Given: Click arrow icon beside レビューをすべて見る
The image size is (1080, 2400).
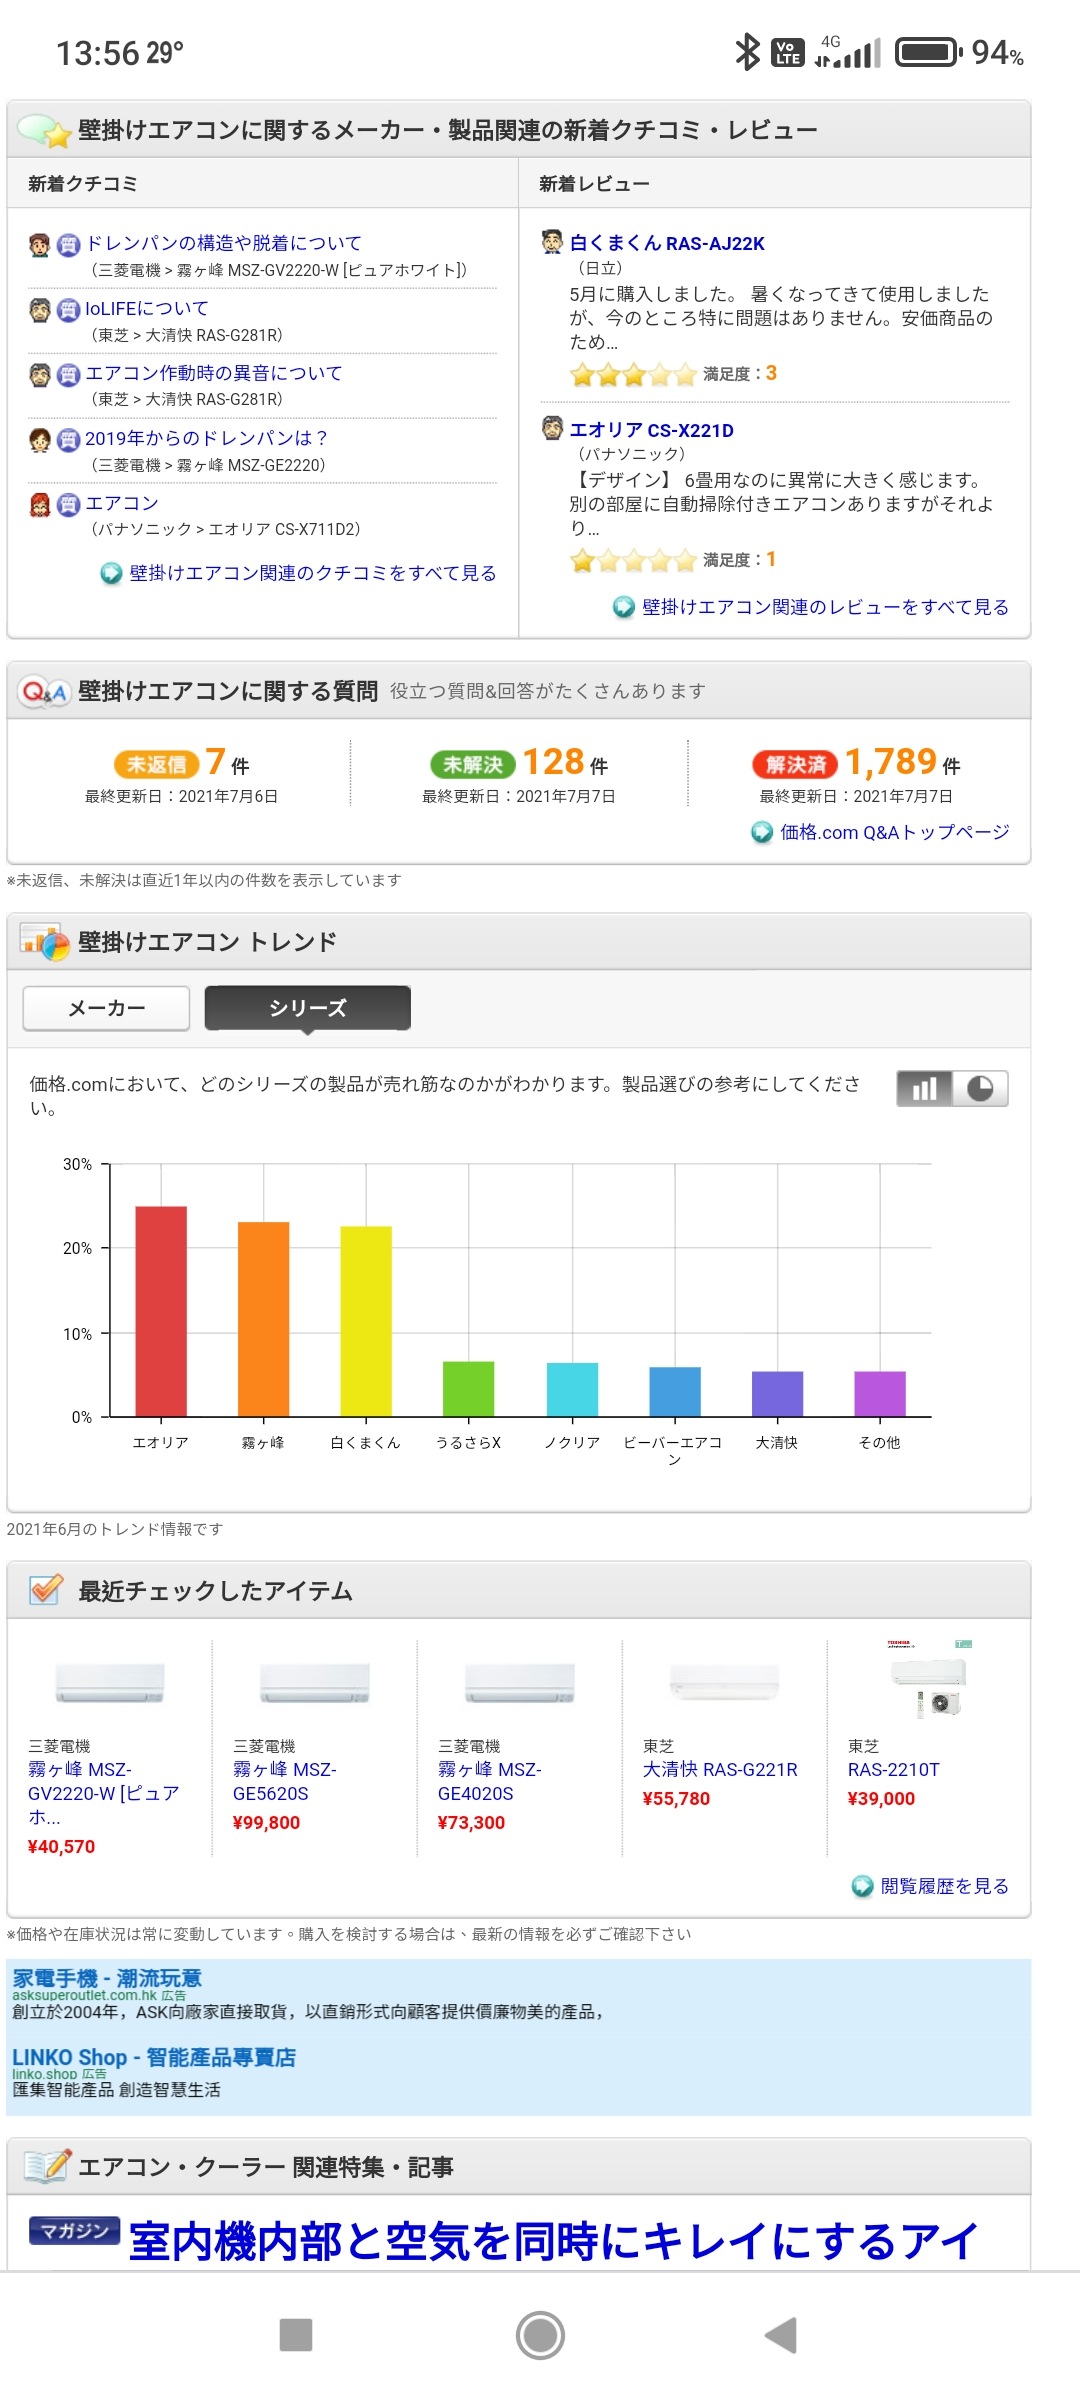Looking at the screenshot, I should tap(623, 608).
